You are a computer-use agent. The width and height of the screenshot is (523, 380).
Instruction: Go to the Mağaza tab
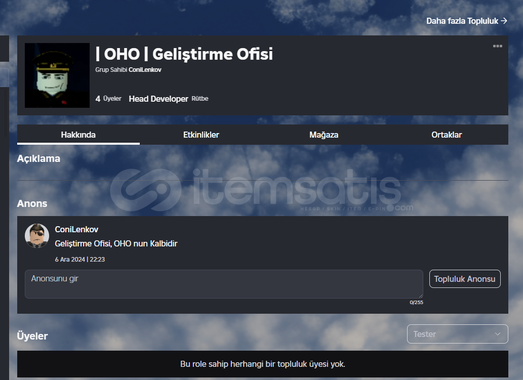click(x=324, y=135)
